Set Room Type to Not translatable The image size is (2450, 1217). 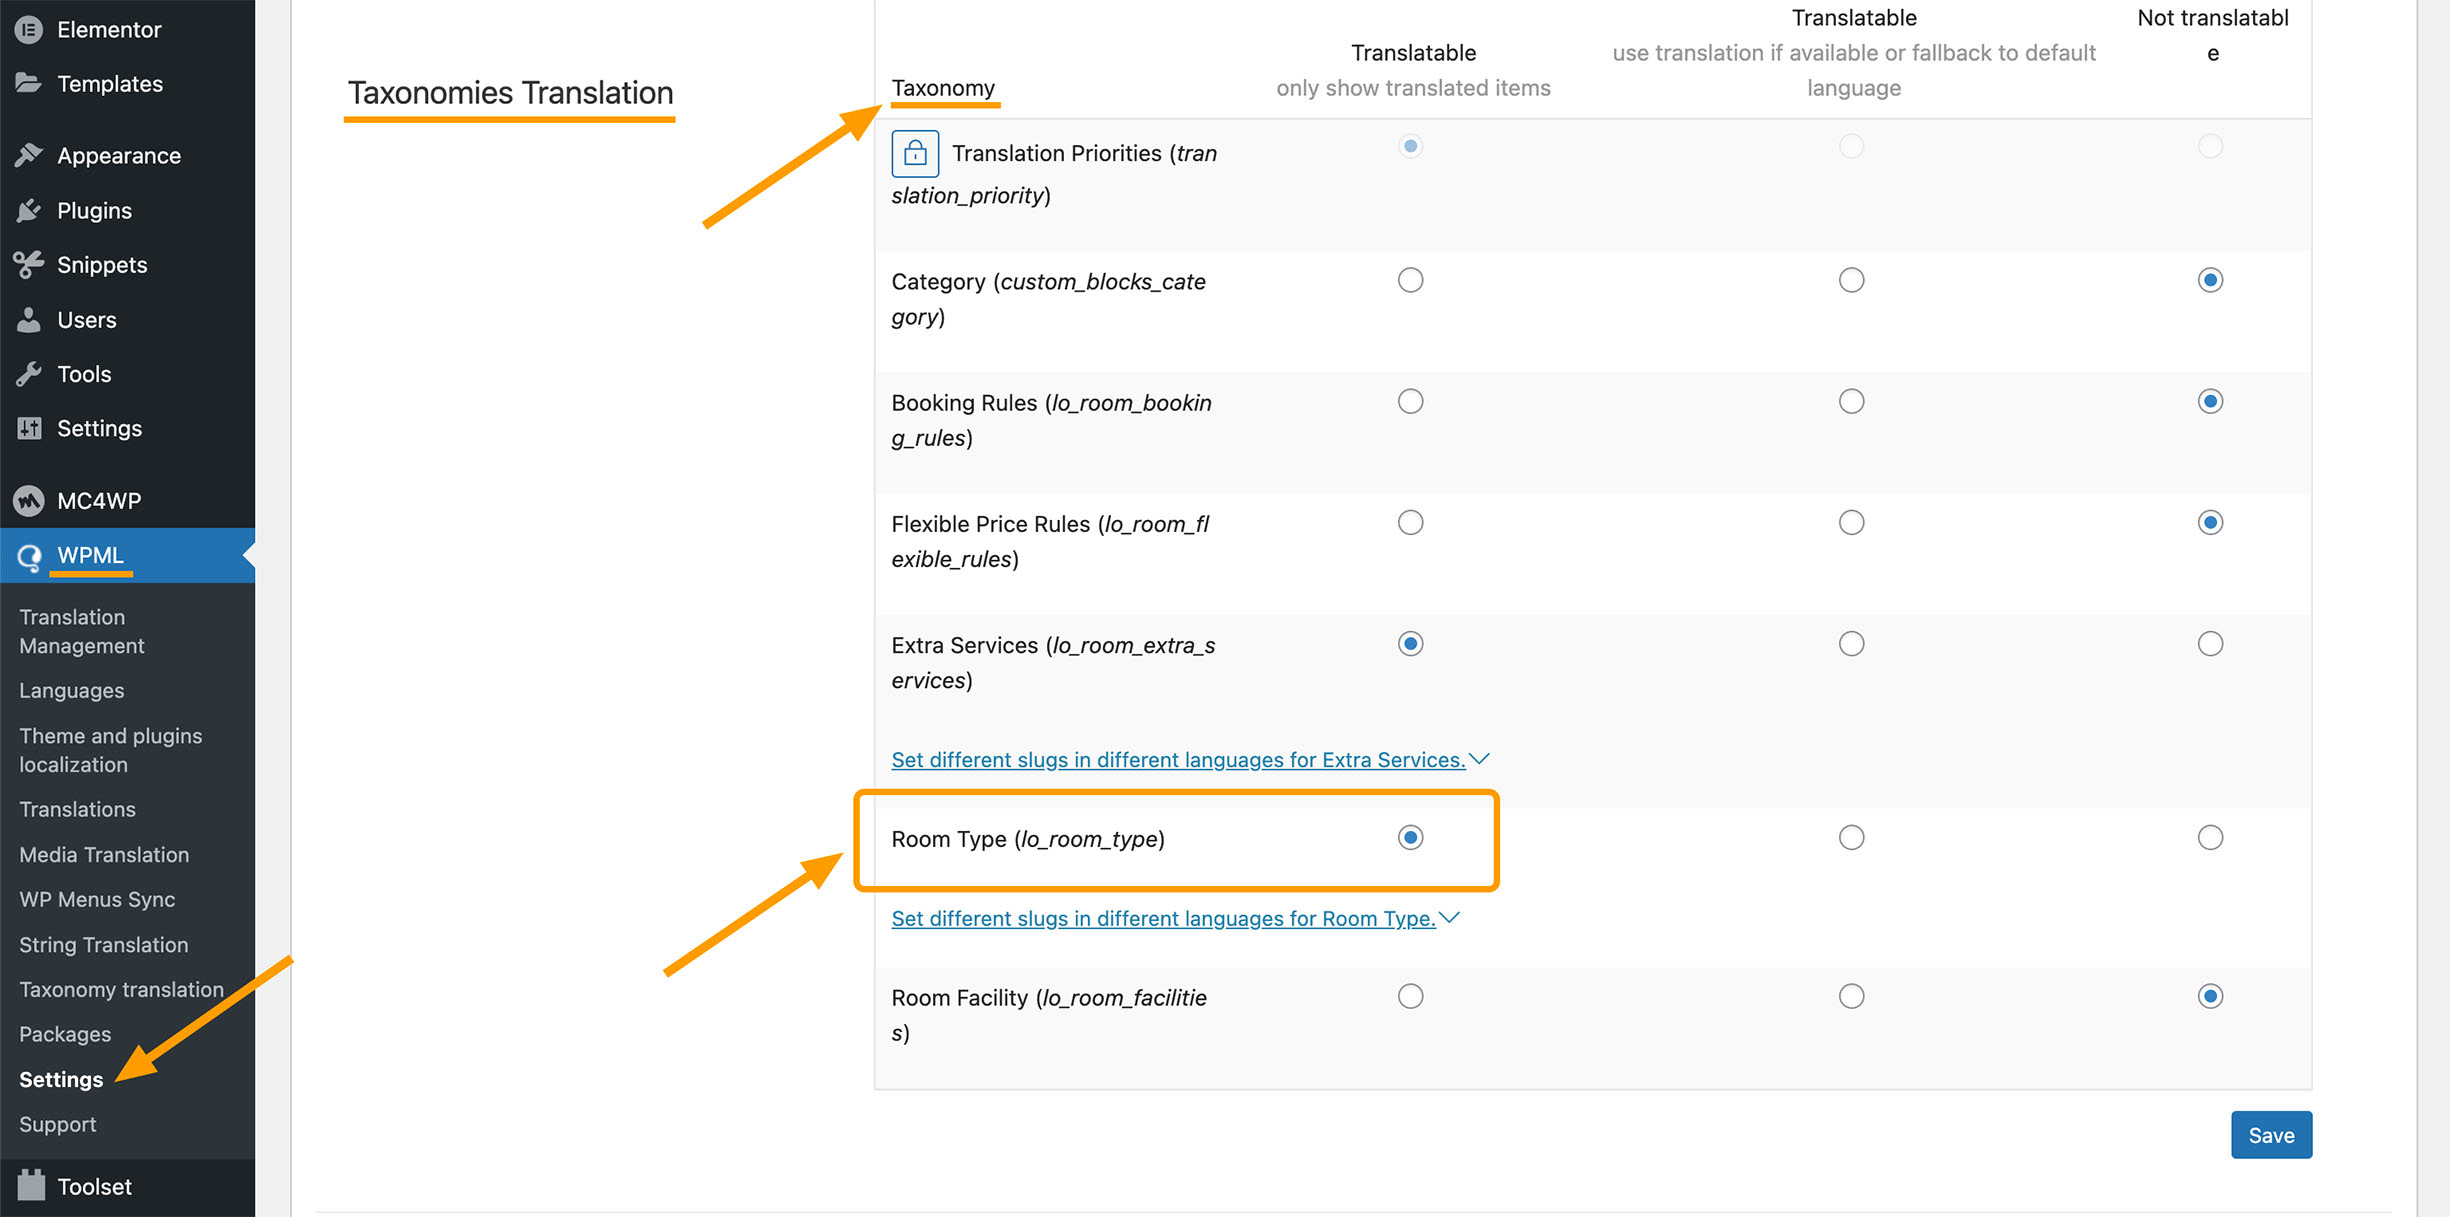click(x=2210, y=837)
